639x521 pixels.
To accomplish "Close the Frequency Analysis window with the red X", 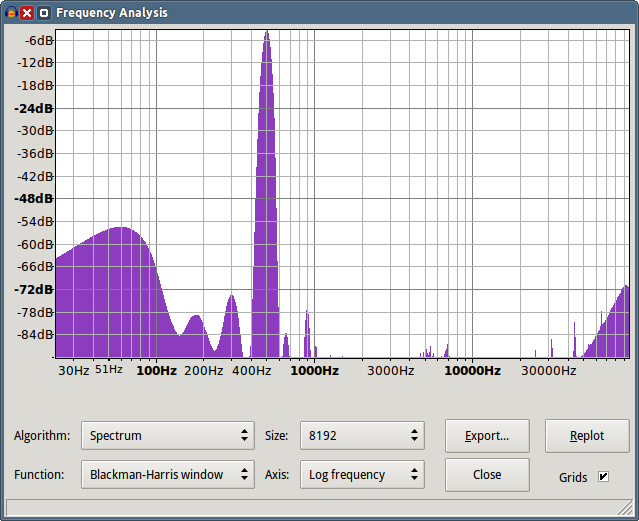I will pos(27,13).
